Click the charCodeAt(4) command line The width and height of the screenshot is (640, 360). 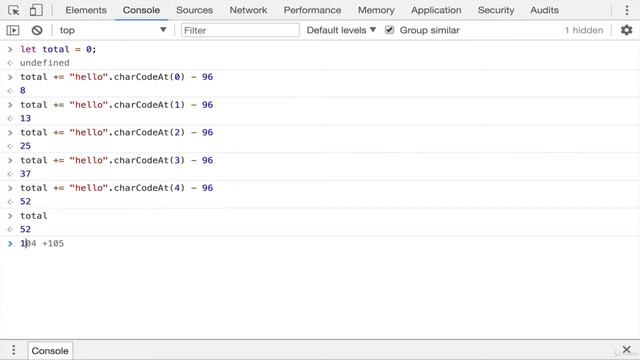[x=117, y=188]
